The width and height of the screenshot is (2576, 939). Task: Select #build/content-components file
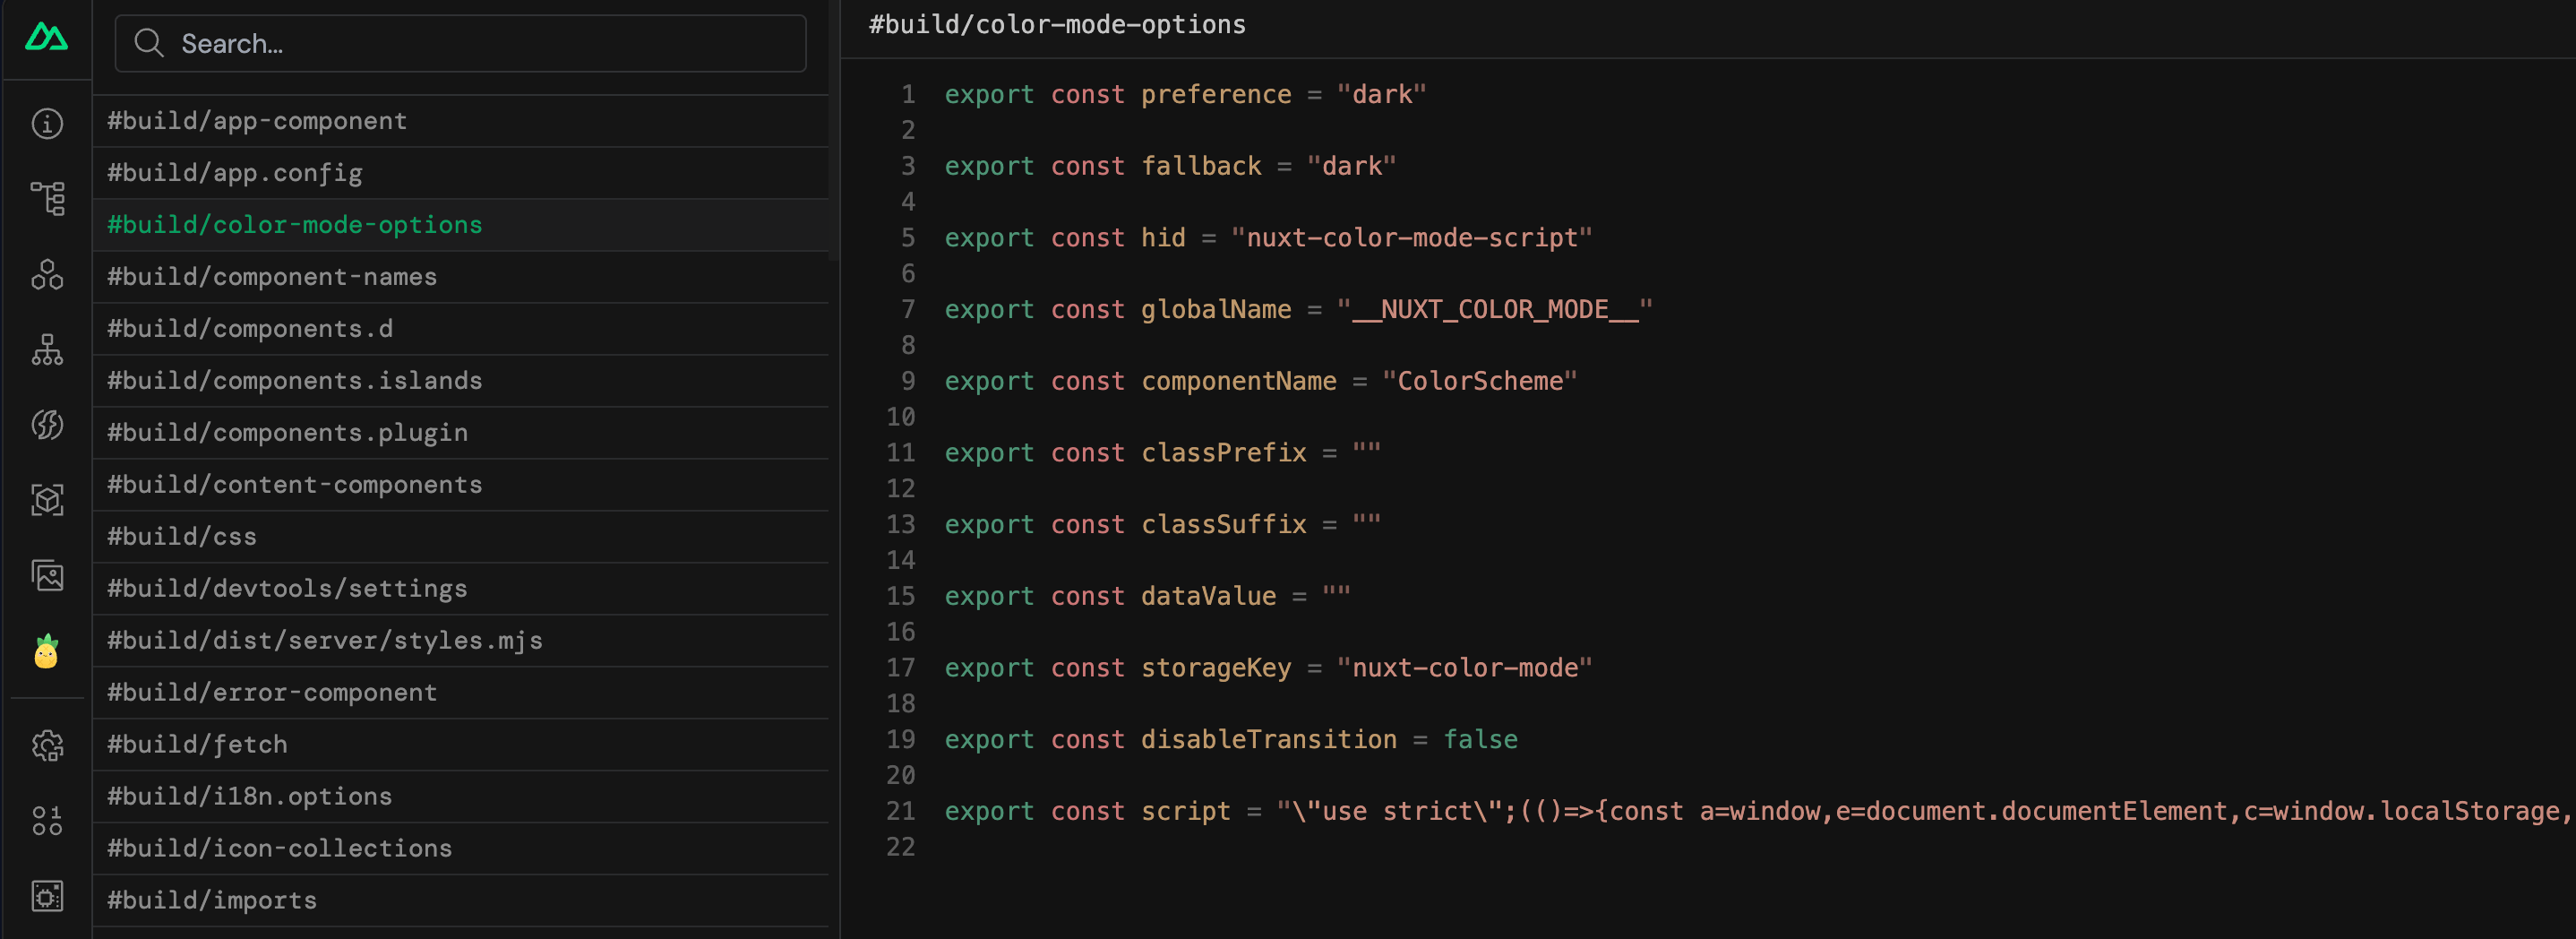[x=460, y=485]
